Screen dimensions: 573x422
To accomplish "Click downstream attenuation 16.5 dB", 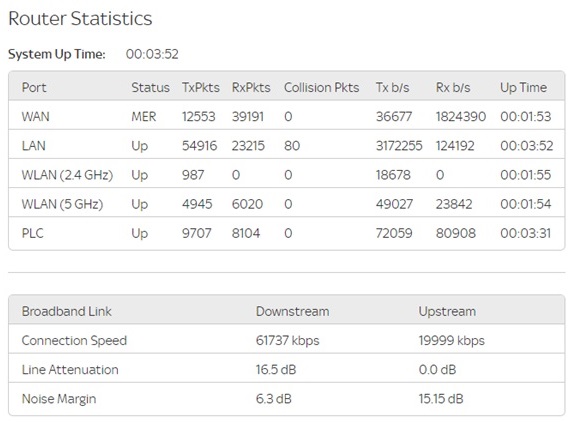I will click(x=276, y=370).
